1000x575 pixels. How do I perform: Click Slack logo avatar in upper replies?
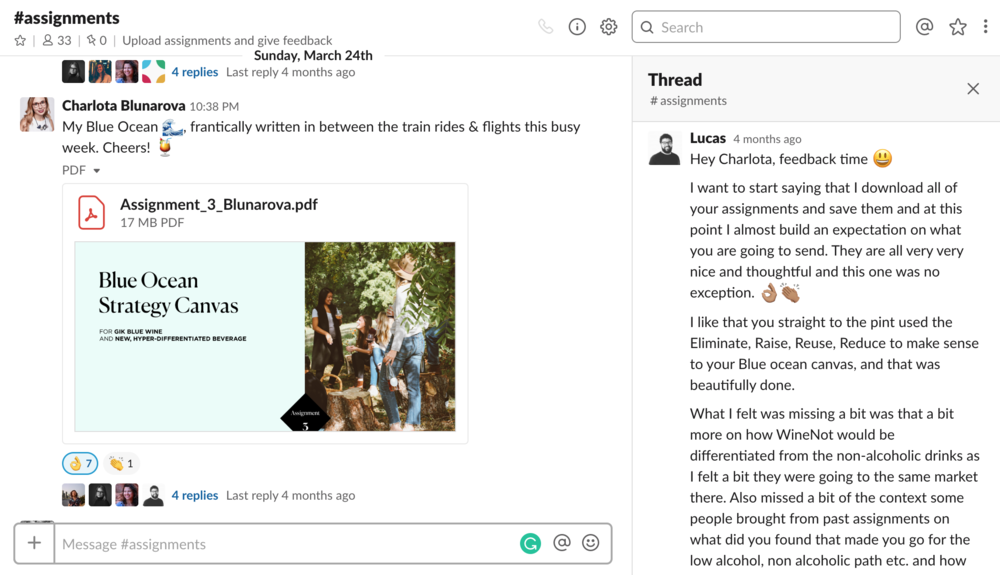click(153, 71)
